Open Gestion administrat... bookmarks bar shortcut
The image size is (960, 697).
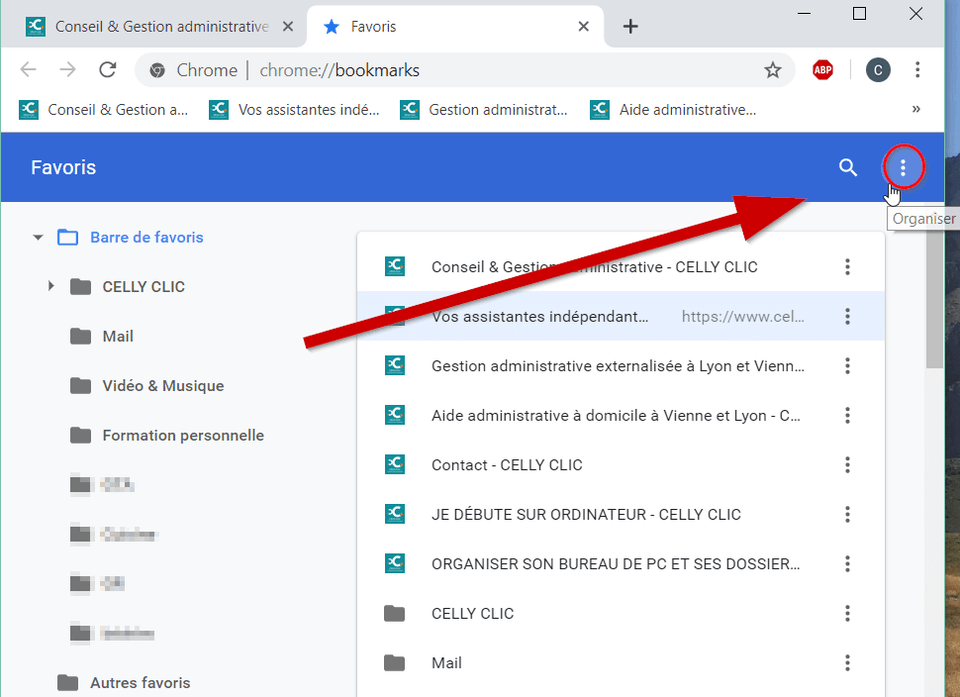point(484,110)
